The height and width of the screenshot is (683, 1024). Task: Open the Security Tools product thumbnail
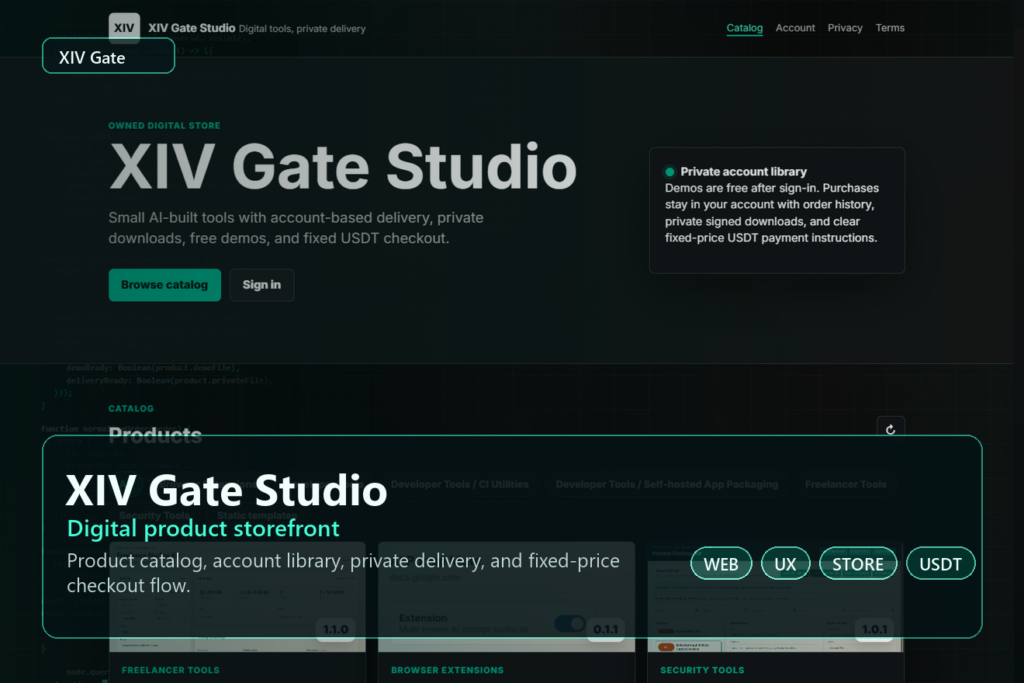[775, 597]
